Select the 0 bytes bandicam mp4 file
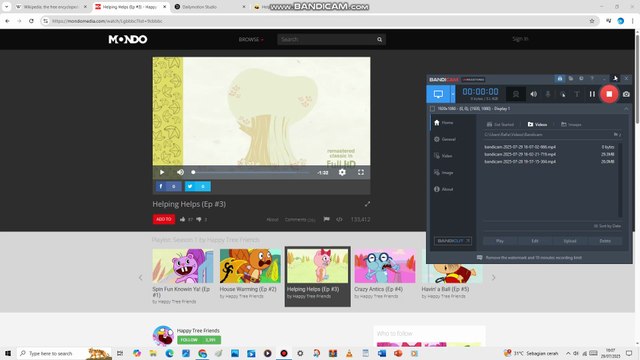 (550, 147)
